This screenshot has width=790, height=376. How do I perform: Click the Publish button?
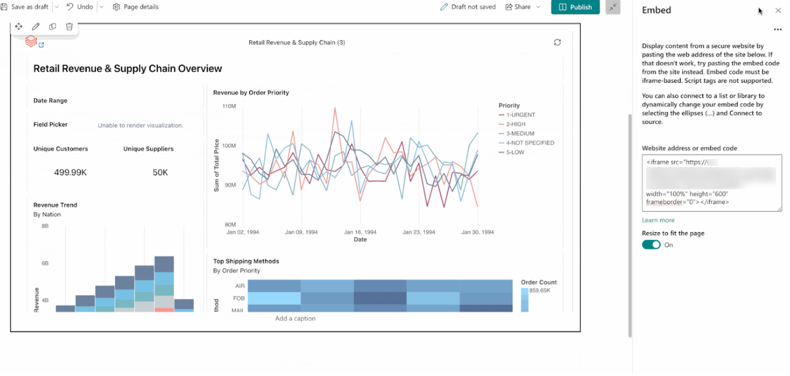click(x=575, y=7)
